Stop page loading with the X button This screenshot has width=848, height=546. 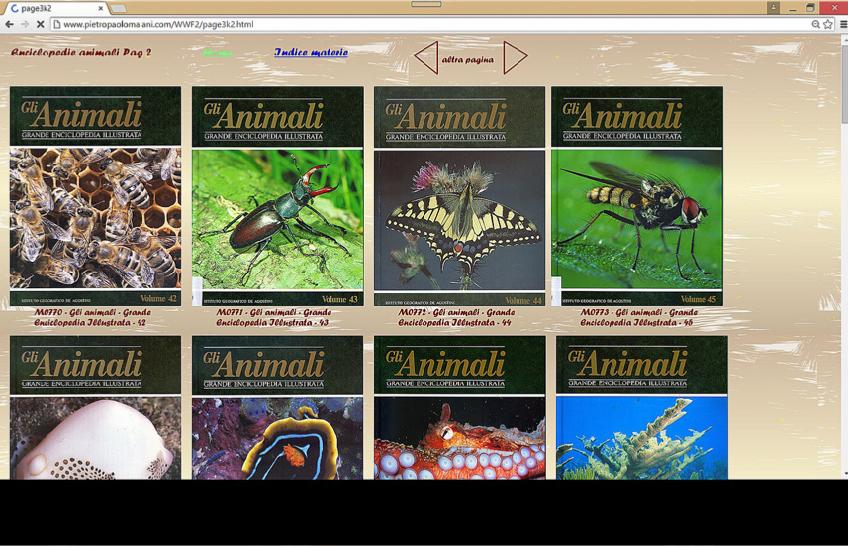(x=40, y=24)
